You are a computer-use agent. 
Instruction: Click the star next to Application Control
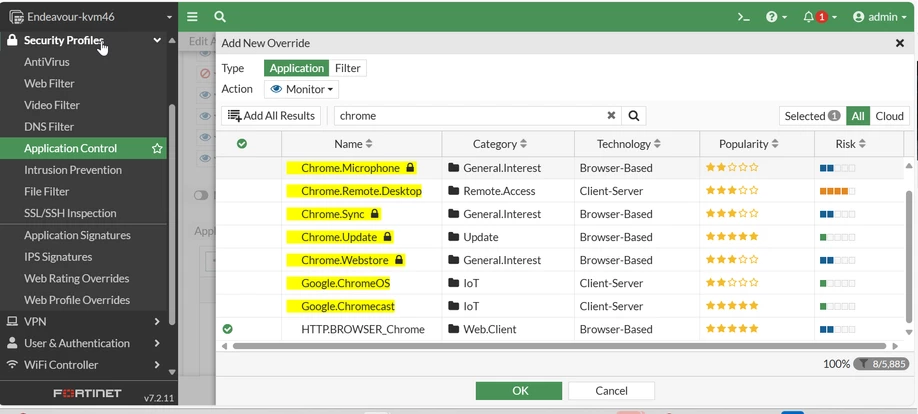pos(157,149)
